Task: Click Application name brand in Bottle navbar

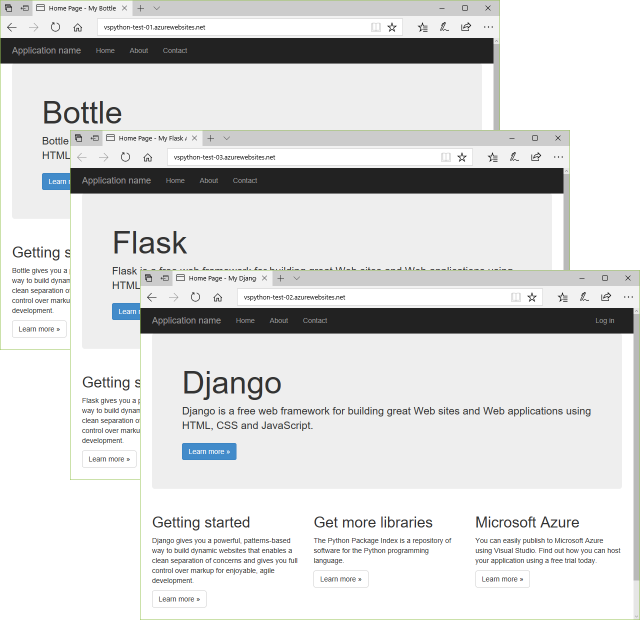Action: pos(47,51)
